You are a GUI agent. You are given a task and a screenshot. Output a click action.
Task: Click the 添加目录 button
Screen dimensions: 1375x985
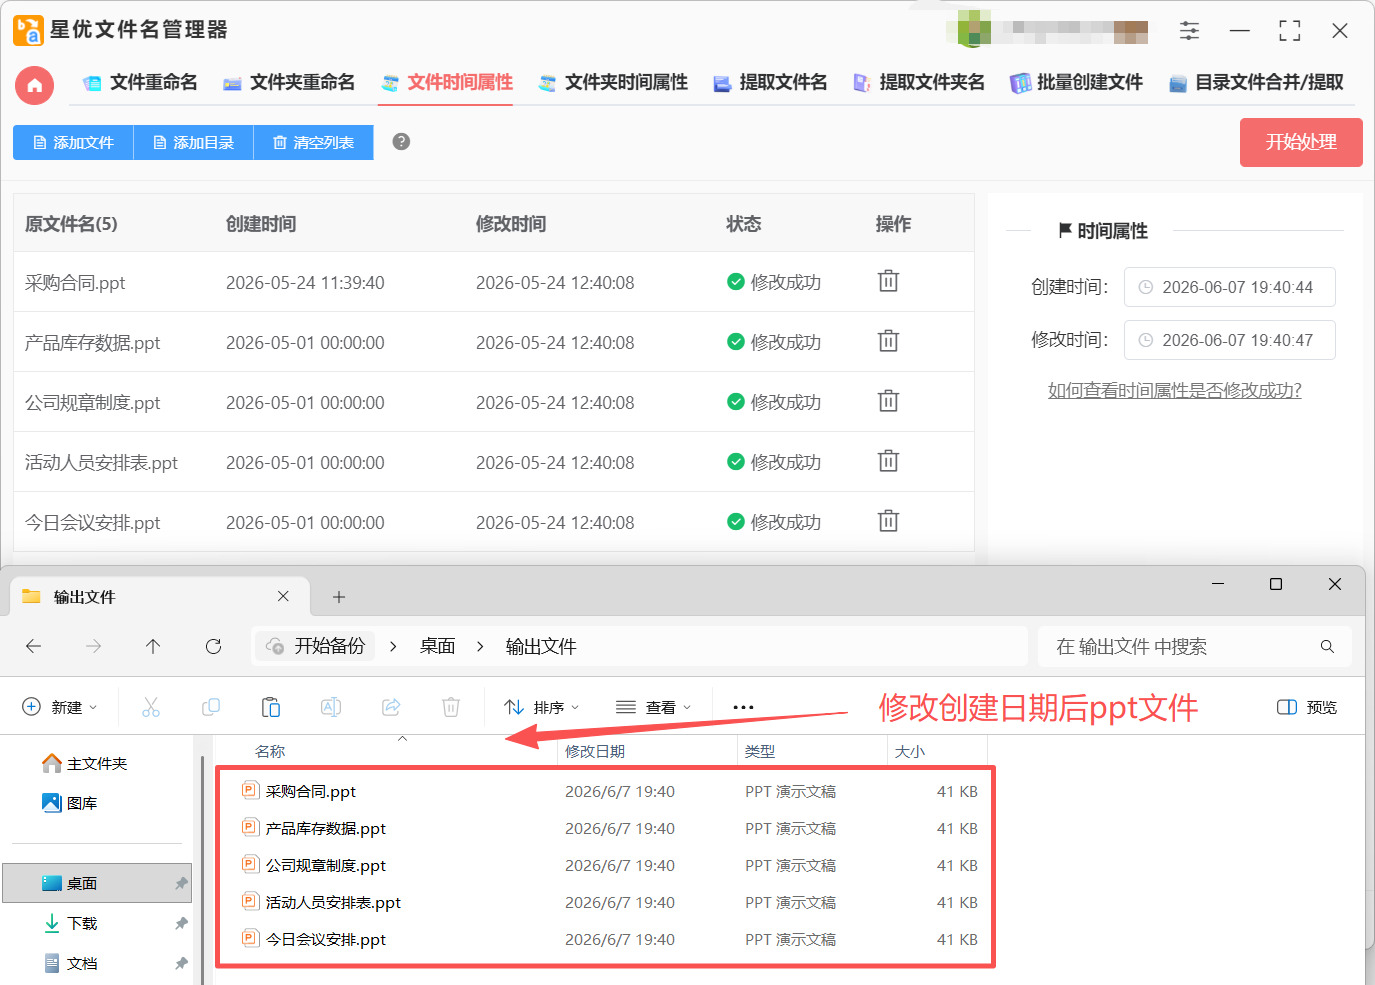click(193, 142)
